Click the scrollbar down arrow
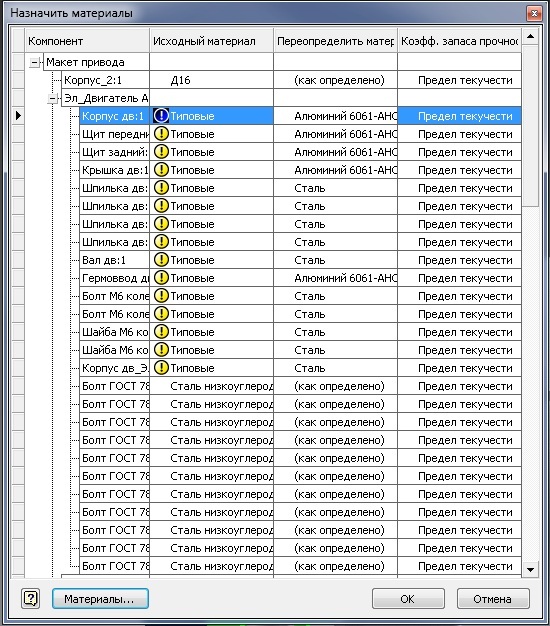This screenshot has height=626, width=550. [x=530, y=570]
